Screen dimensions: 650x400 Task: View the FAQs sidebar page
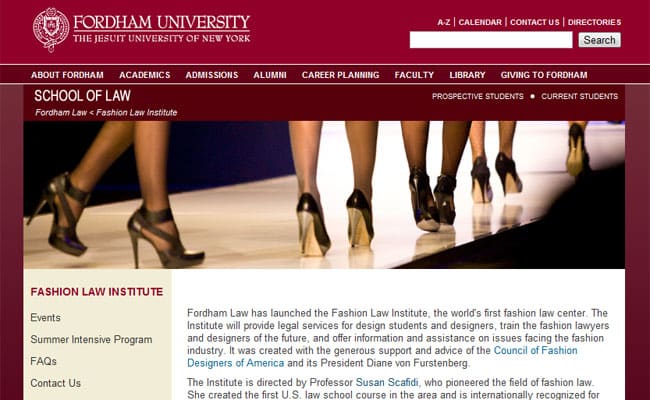coord(43,361)
